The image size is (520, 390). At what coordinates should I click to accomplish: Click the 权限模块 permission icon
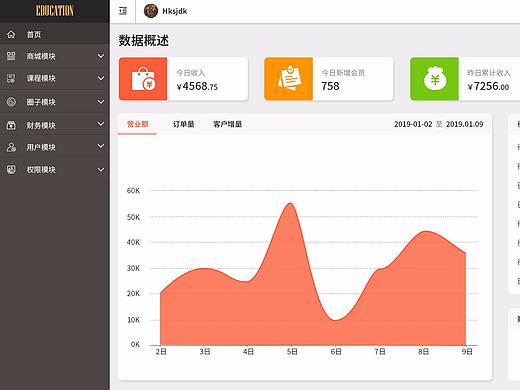pos(11,170)
